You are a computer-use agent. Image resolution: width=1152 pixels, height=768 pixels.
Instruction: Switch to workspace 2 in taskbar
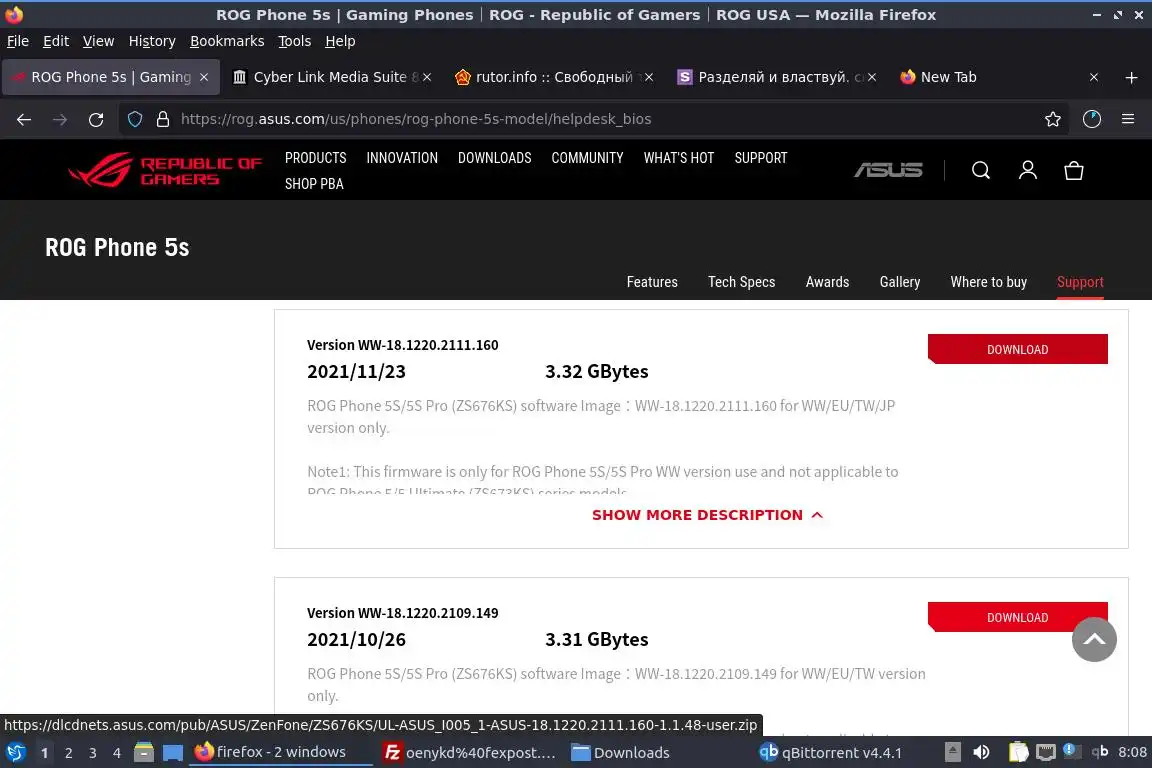coord(68,753)
